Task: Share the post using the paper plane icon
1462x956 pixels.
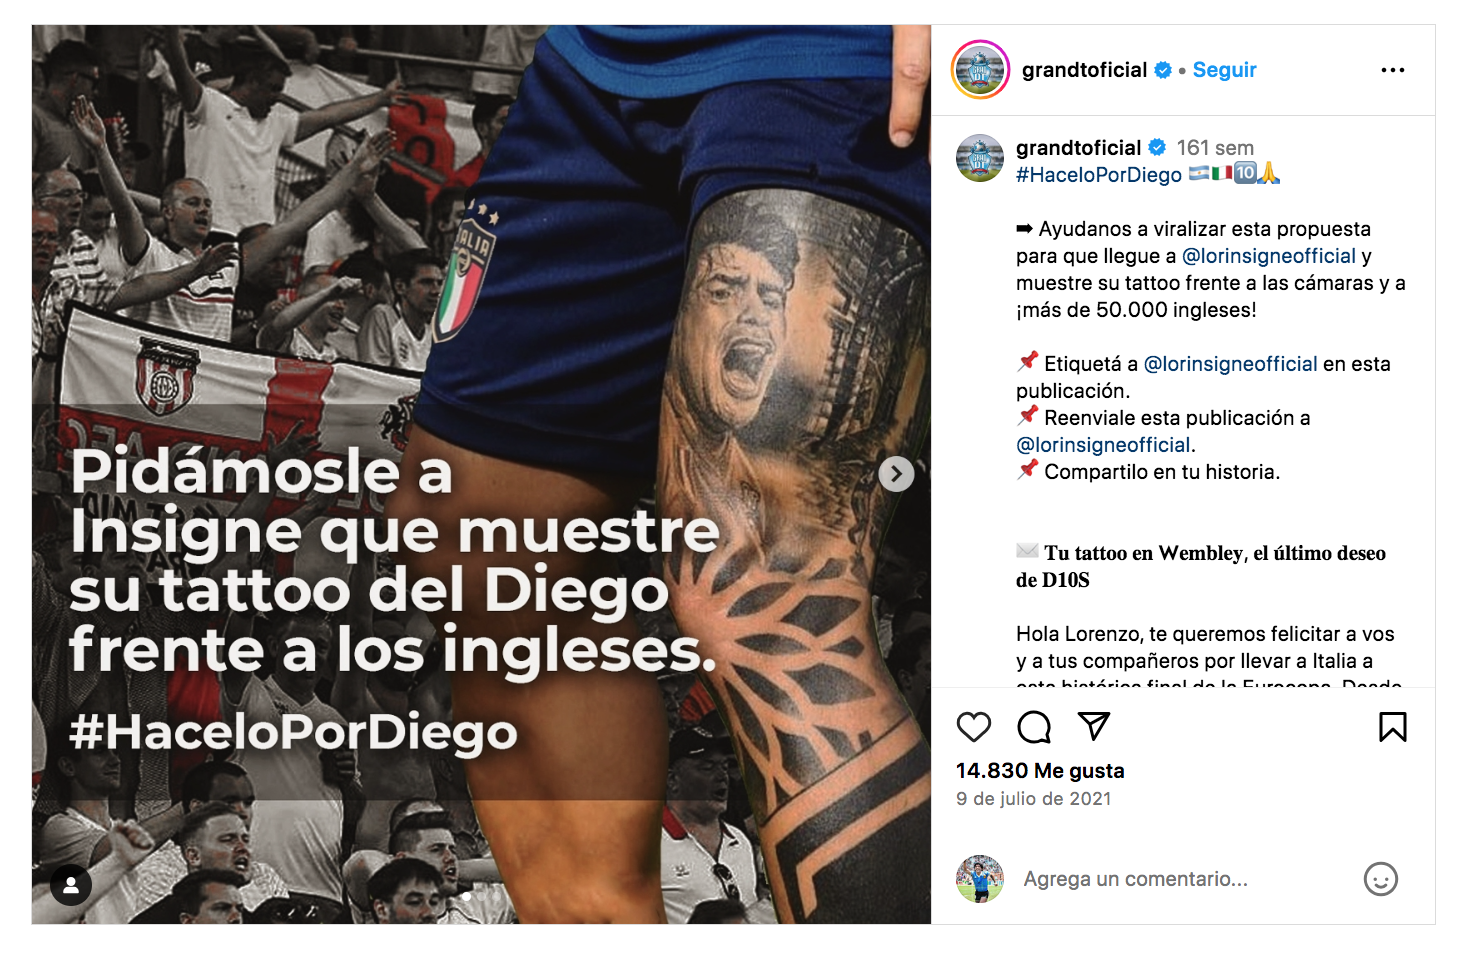Action: tap(1094, 726)
